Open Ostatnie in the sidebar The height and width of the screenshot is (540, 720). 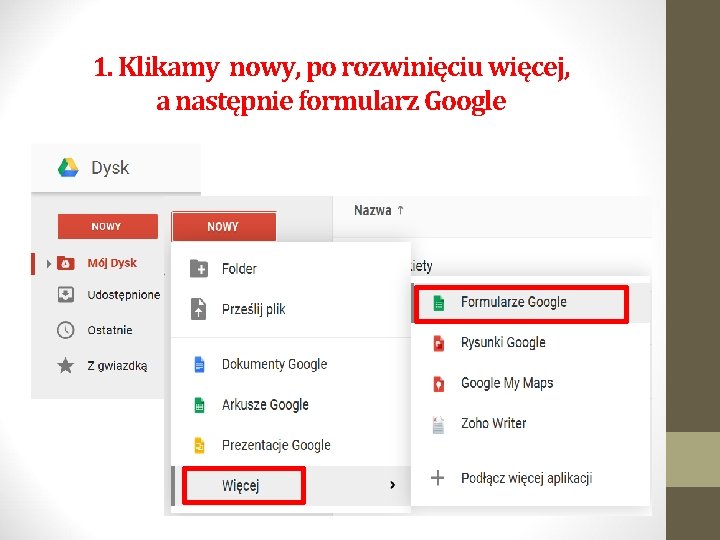[110, 330]
